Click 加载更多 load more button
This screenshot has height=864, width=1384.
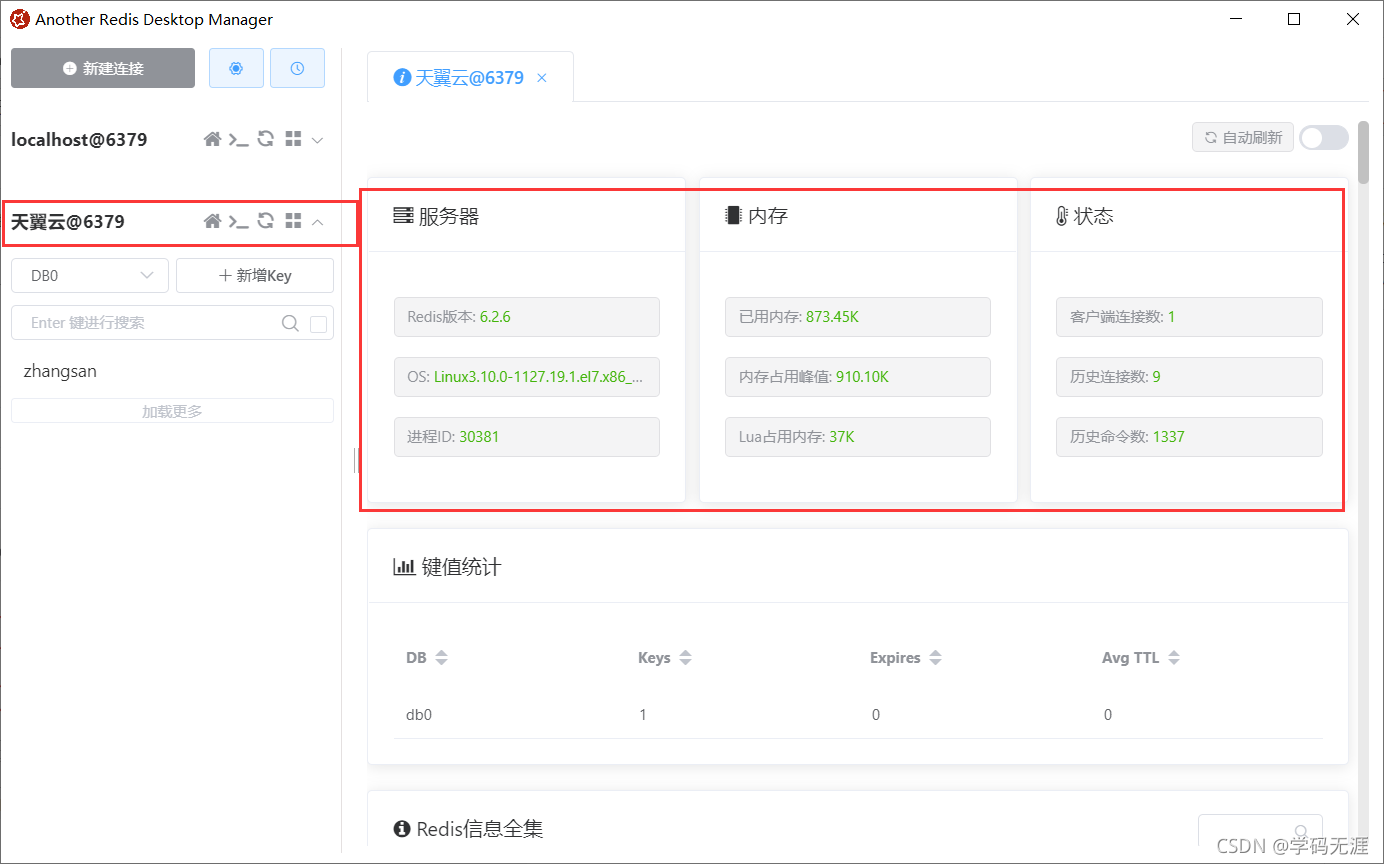(x=172, y=411)
